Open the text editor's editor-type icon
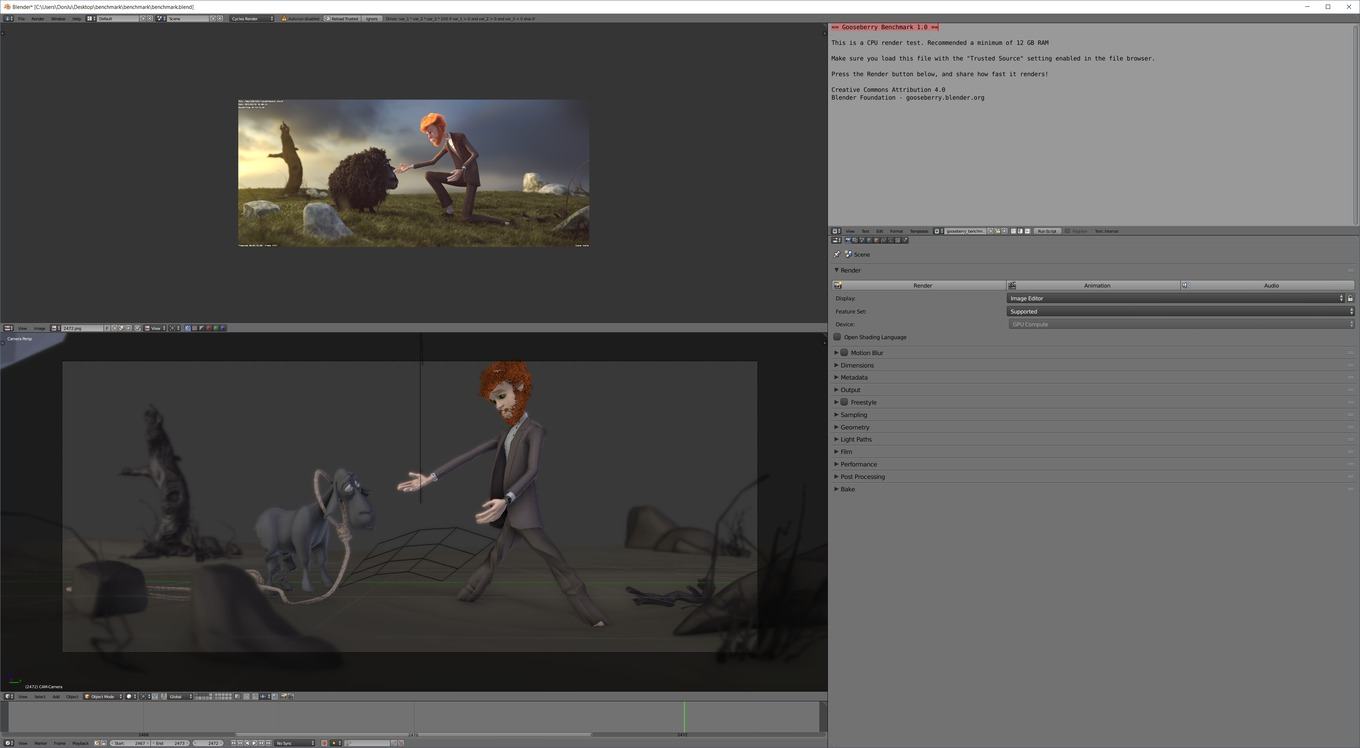 click(x=836, y=231)
